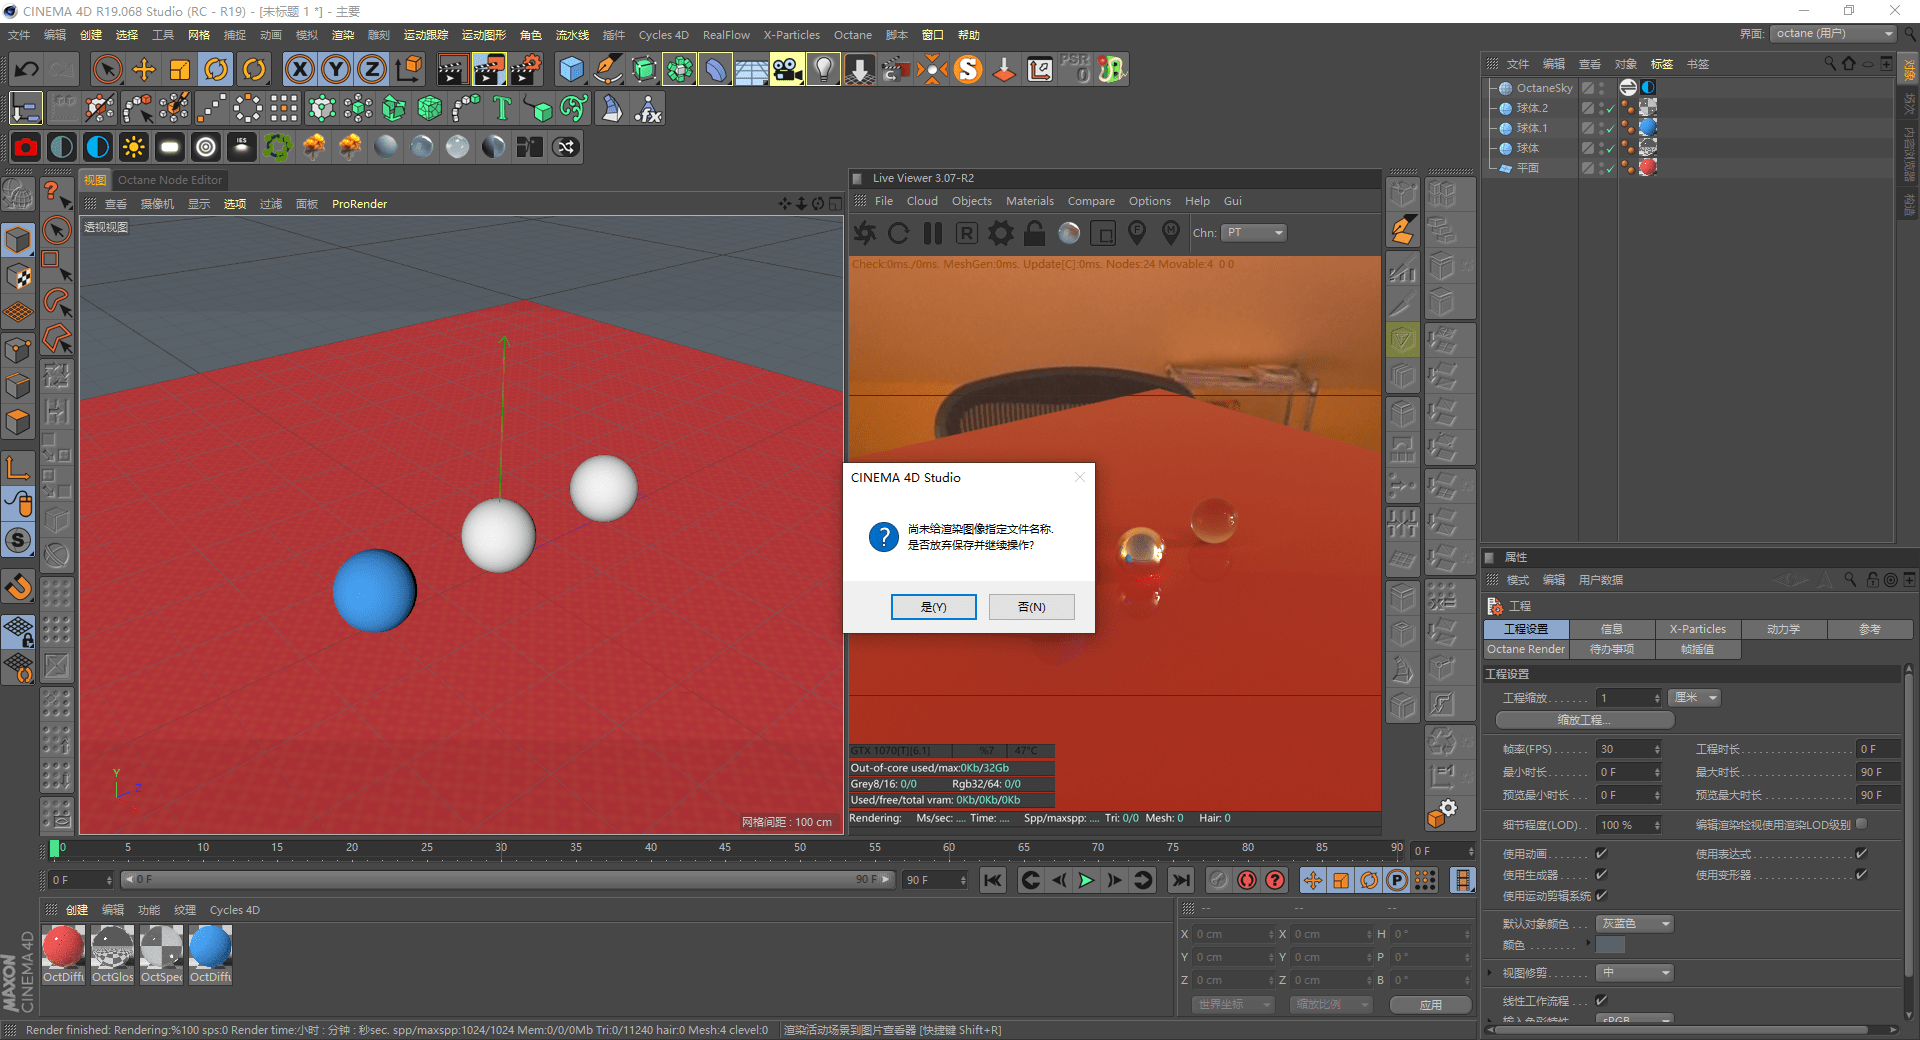
Task: Switch to the Octane Render tab
Action: click(1526, 649)
